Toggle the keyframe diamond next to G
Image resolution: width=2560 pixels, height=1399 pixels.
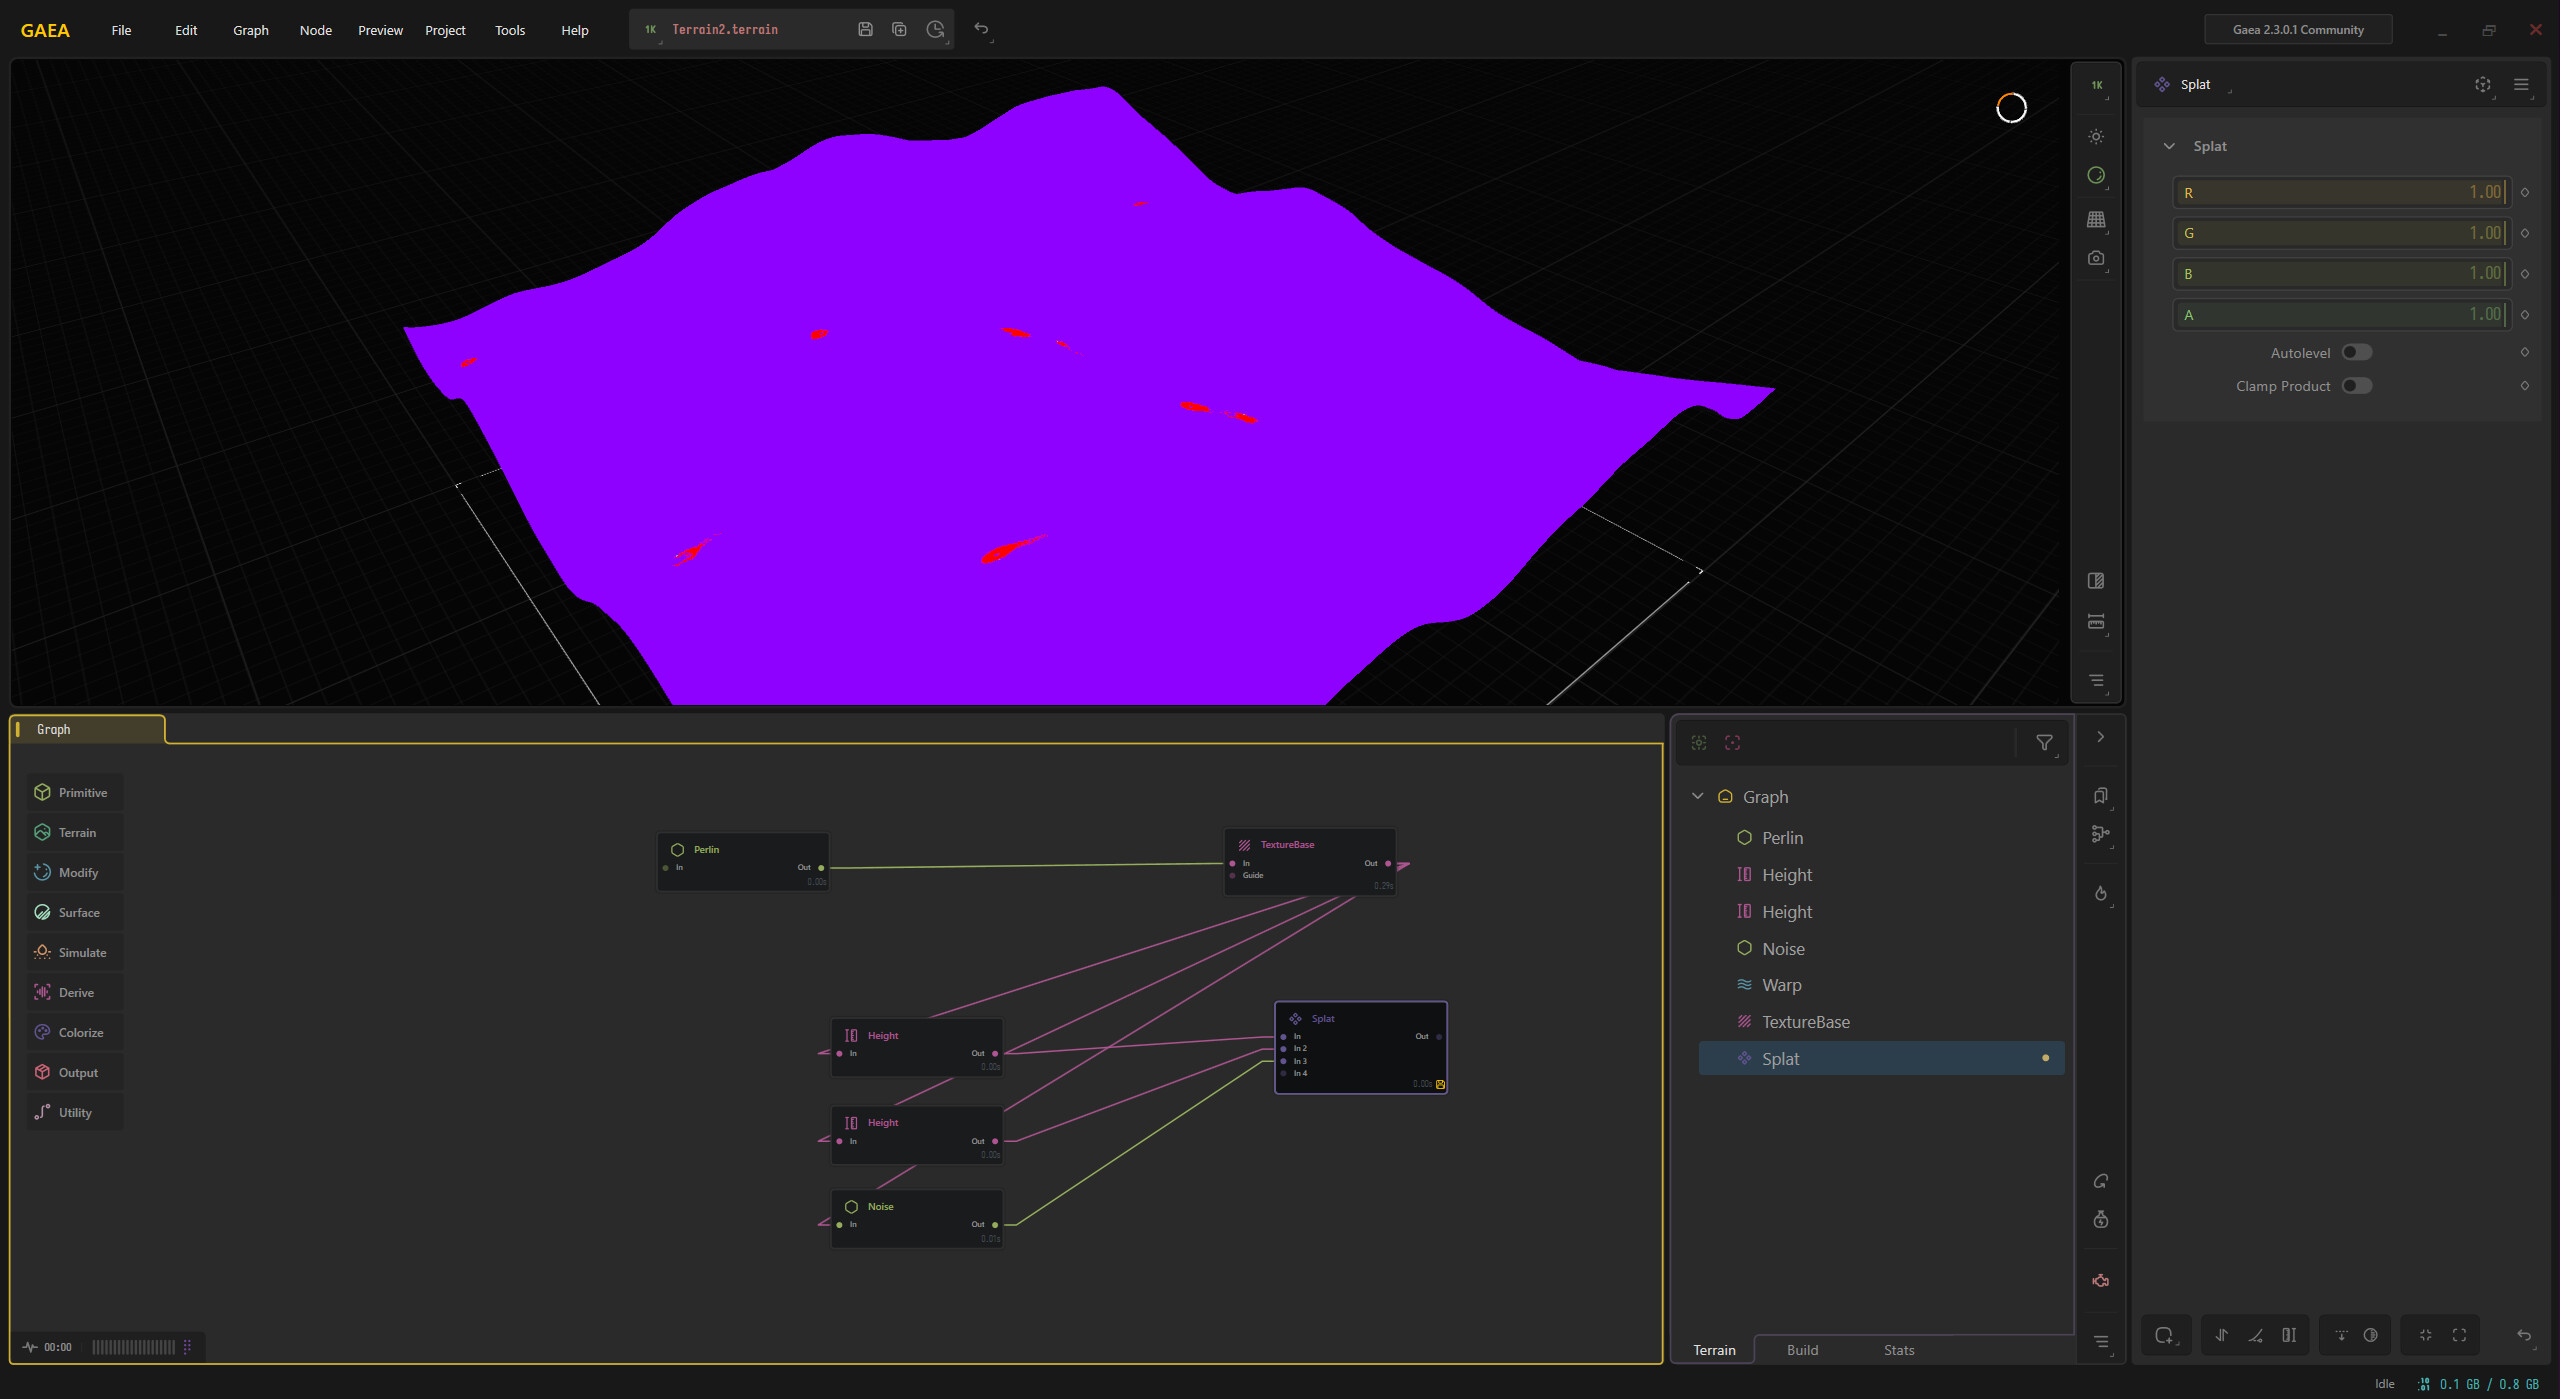pyautogui.click(x=2525, y=233)
